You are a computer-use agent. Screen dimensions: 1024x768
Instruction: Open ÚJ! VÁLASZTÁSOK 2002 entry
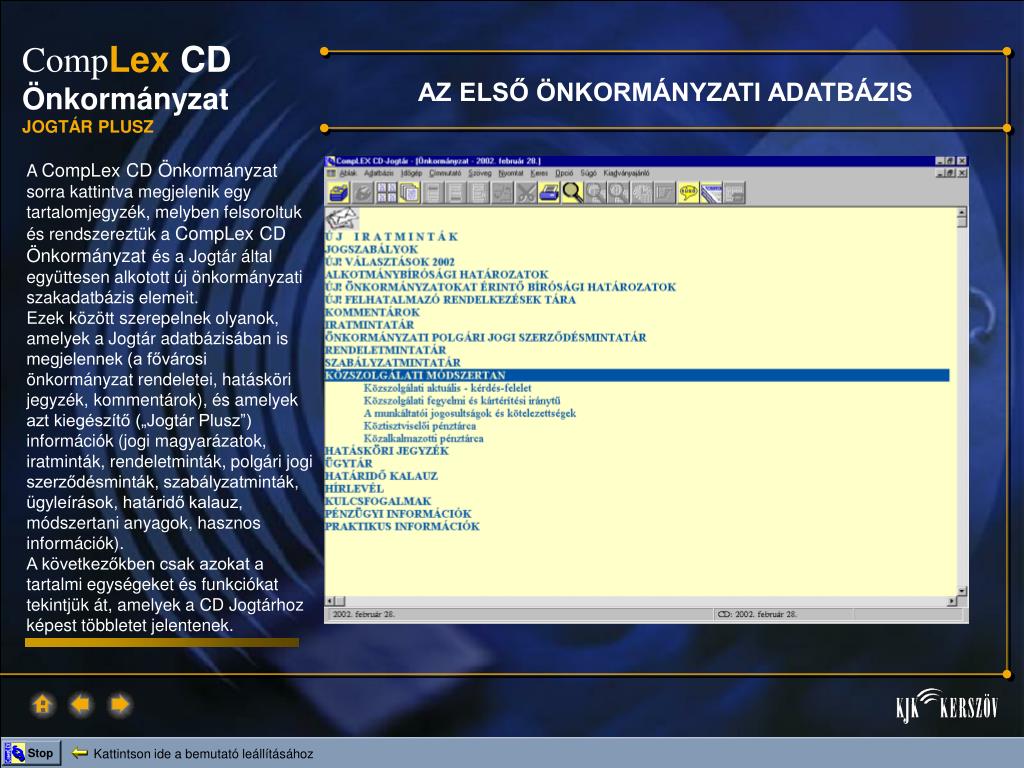pos(390,262)
